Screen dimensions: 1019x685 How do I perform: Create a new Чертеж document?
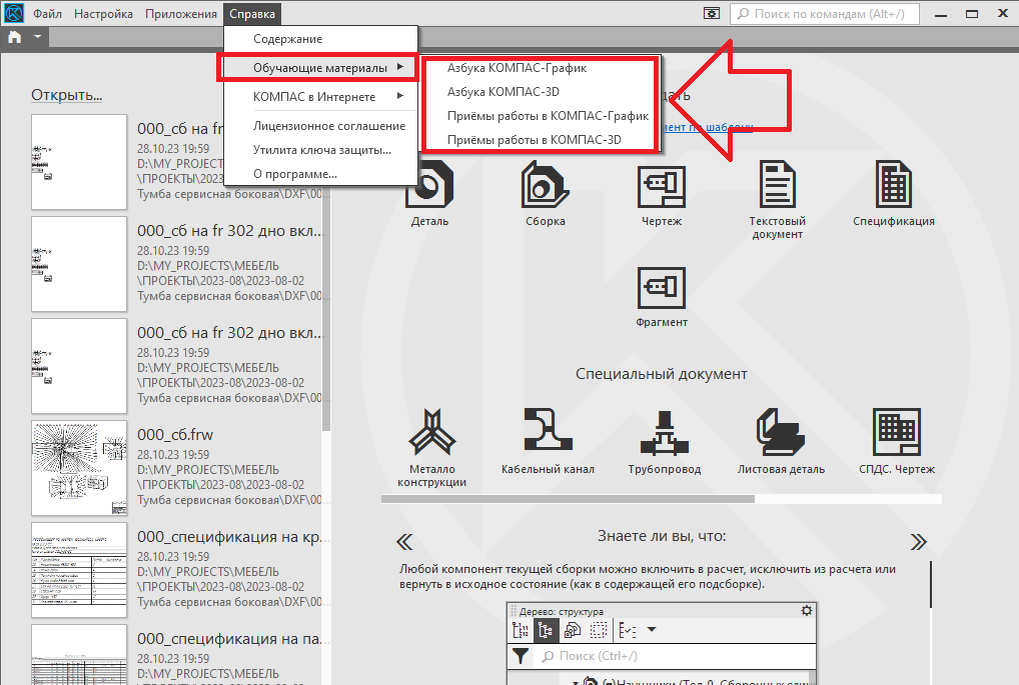coord(662,194)
